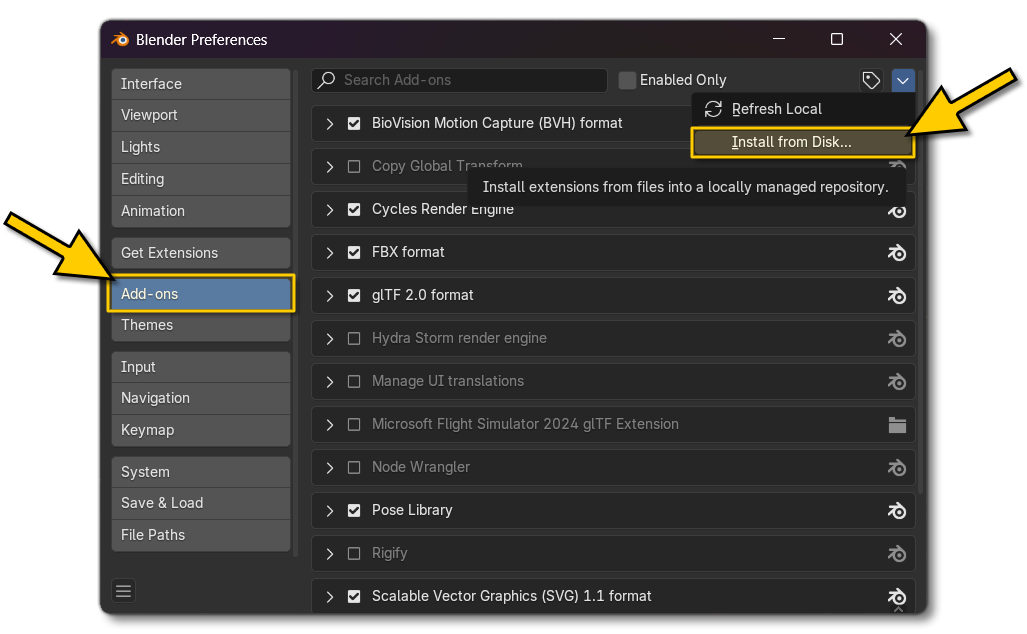The height and width of the screenshot is (634, 1027).
Task: Open the Keymap preferences
Action: coord(200,430)
